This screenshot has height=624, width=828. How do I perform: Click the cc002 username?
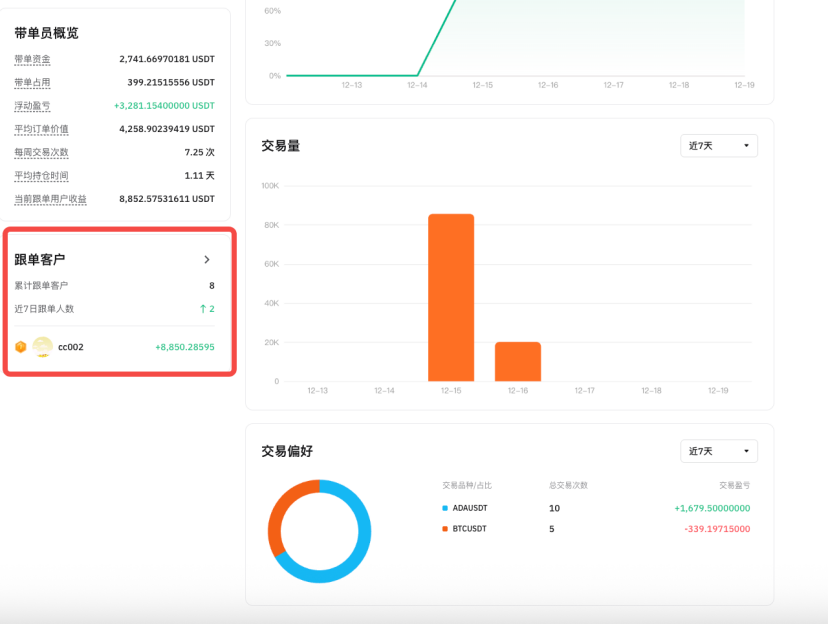pos(71,347)
